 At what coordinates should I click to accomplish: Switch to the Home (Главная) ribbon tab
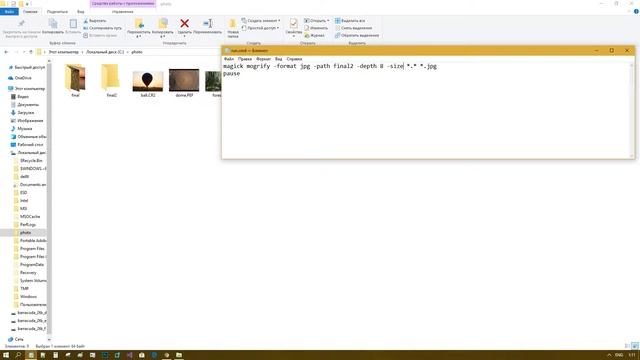(30, 11)
